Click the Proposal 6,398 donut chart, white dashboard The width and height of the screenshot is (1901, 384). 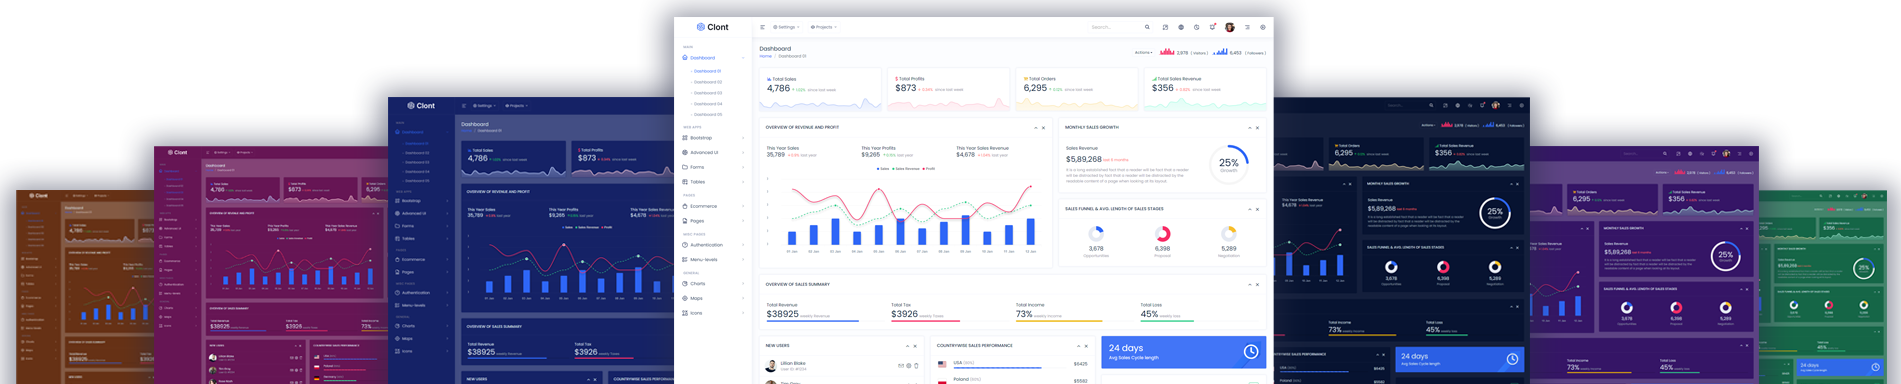tap(1162, 234)
